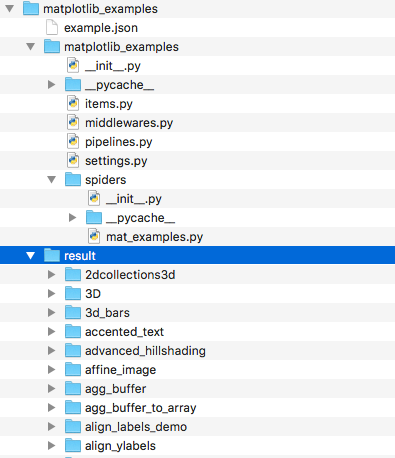Select the 2dcollections3d folder icon

point(73,274)
